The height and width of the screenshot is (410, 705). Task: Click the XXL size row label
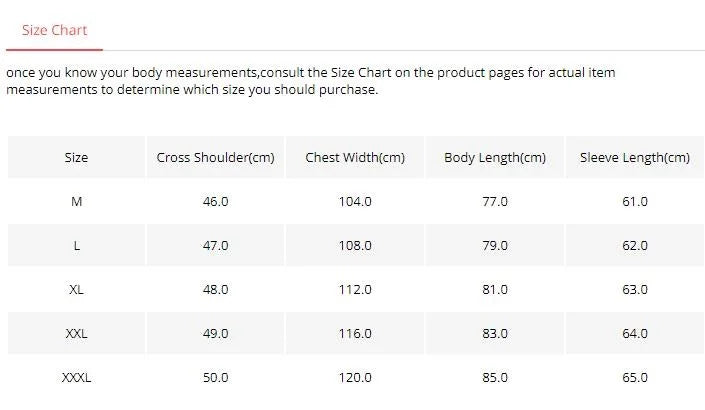click(x=76, y=333)
